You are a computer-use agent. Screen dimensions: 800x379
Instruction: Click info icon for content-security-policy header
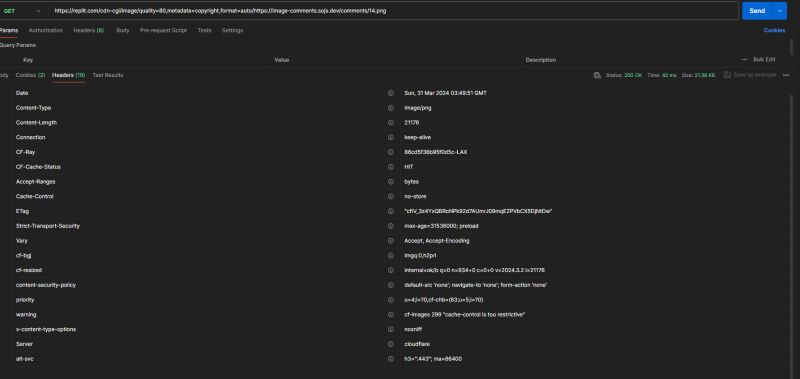click(x=390, y=285)
